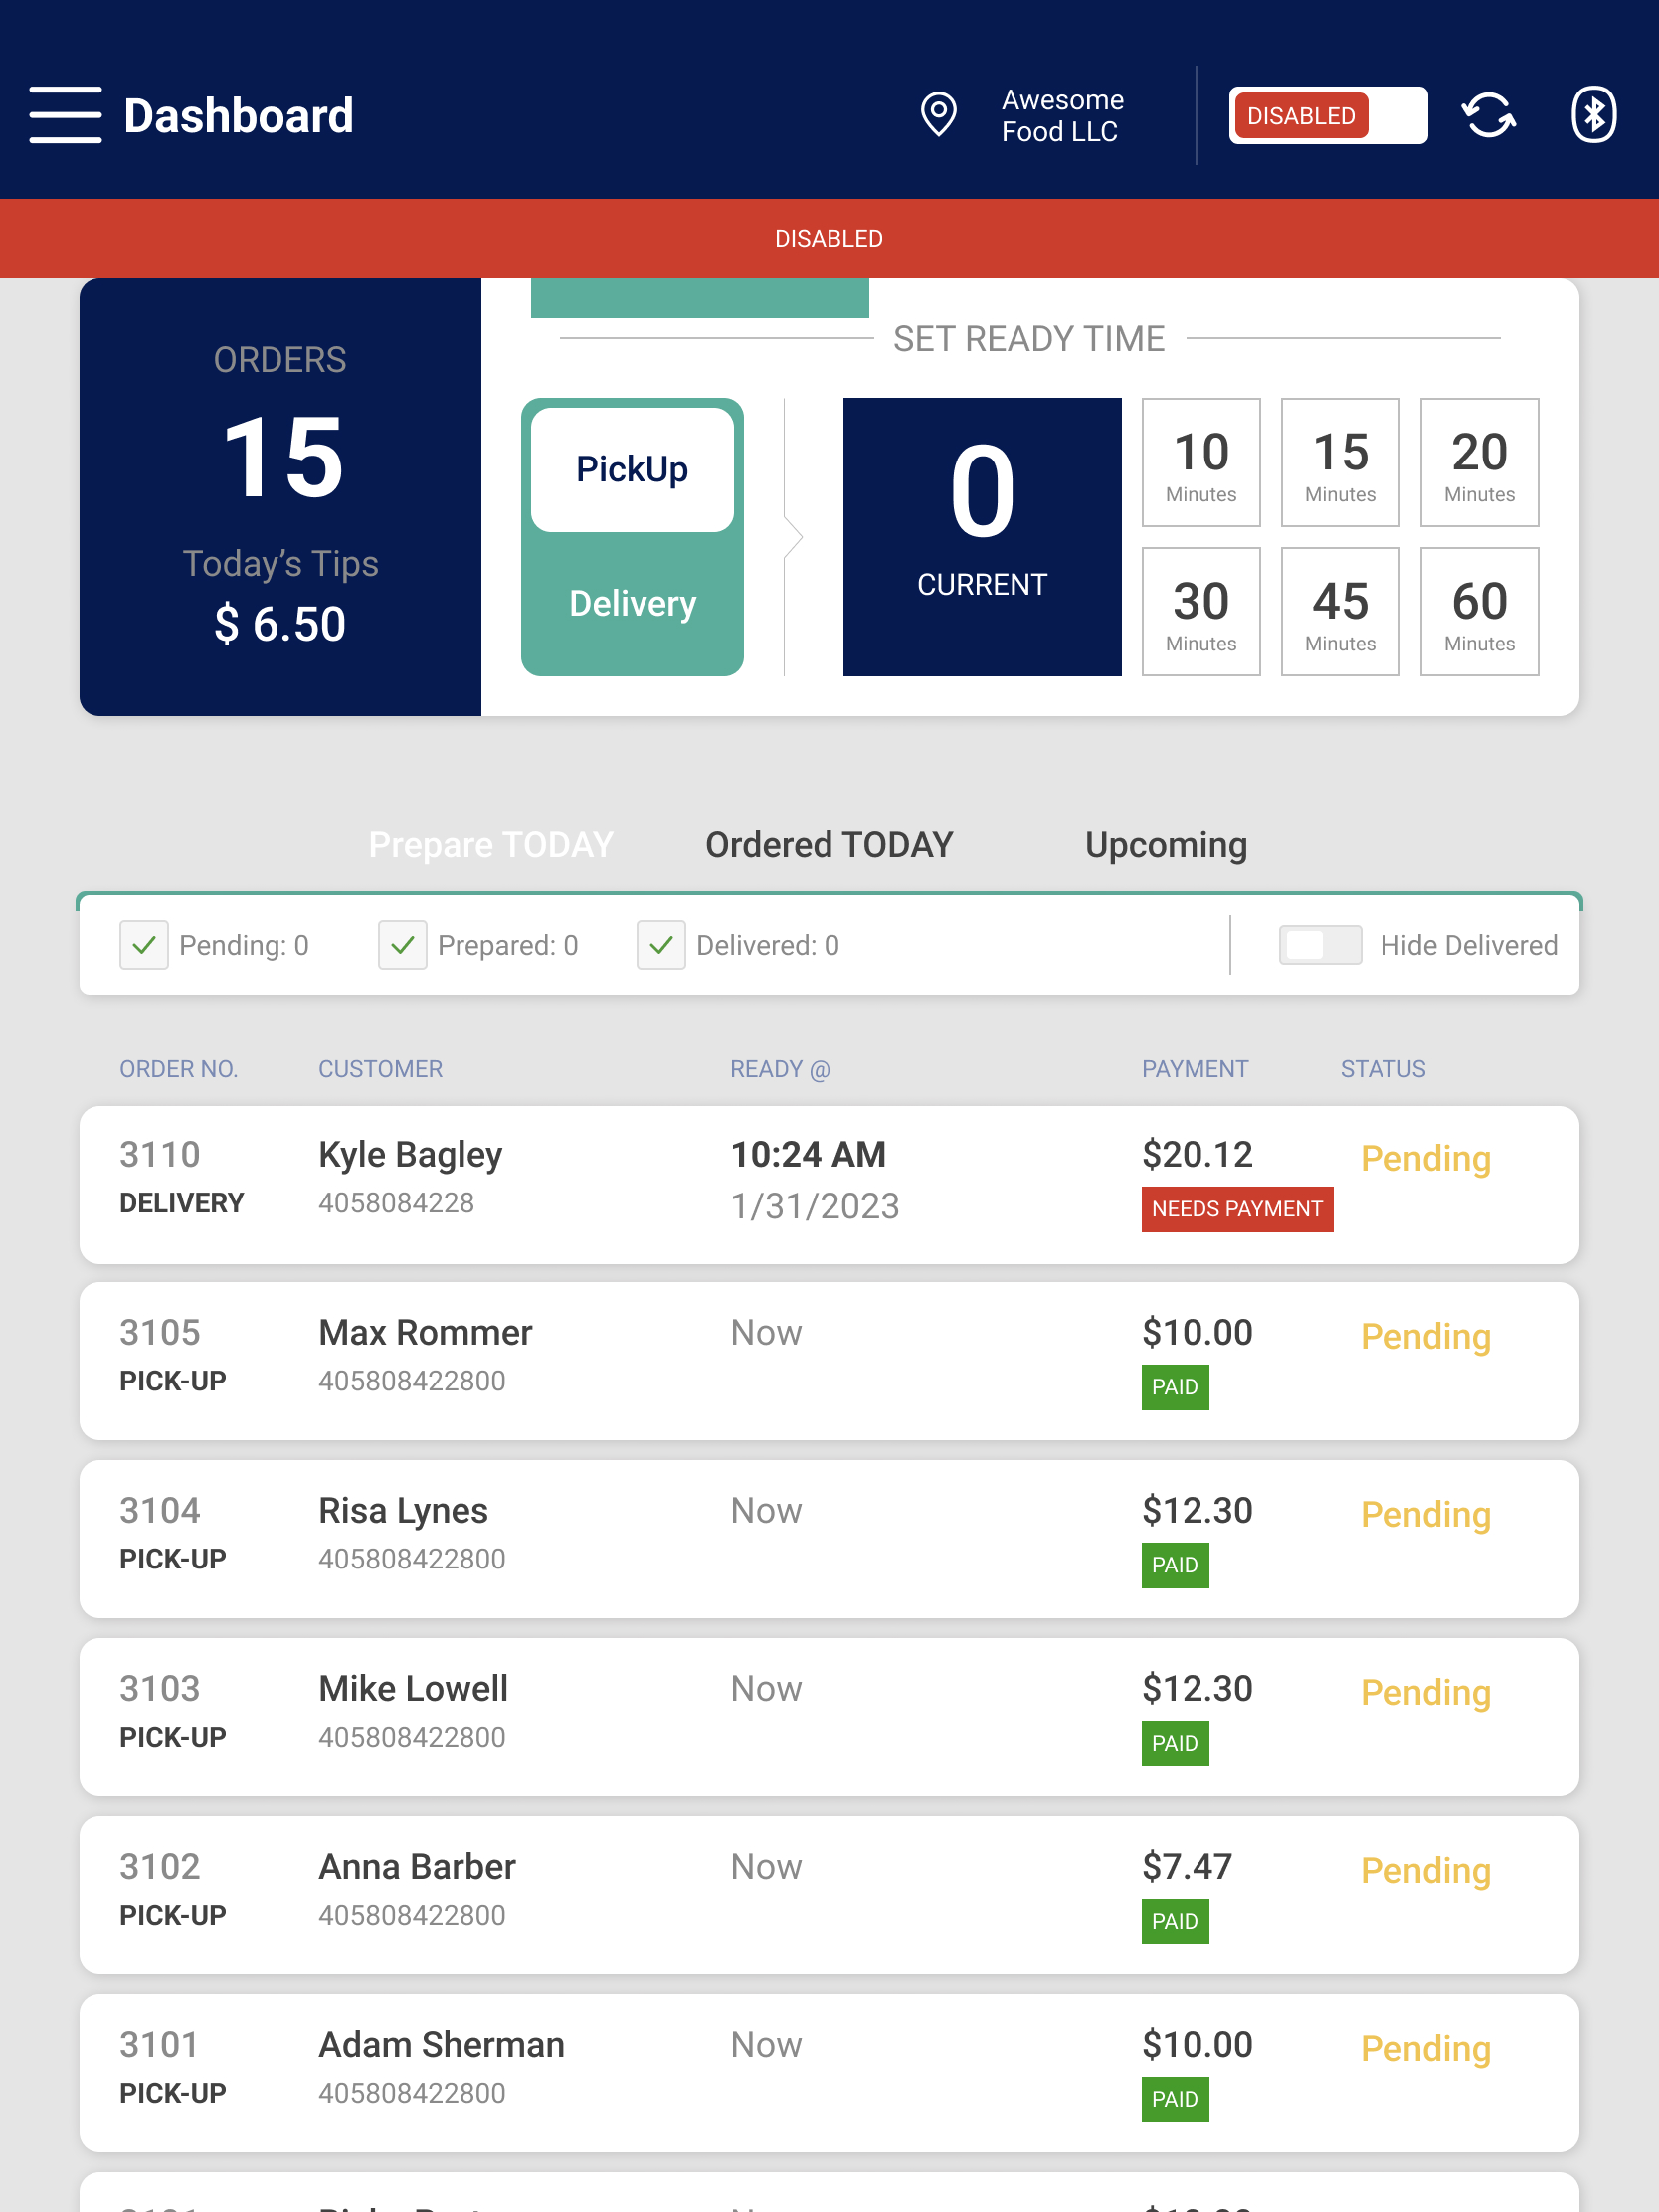Click Pending status on order 3104
Image resolution: width=1659 pixels, height=2212 pixels.
[x=1425, y=1515]
